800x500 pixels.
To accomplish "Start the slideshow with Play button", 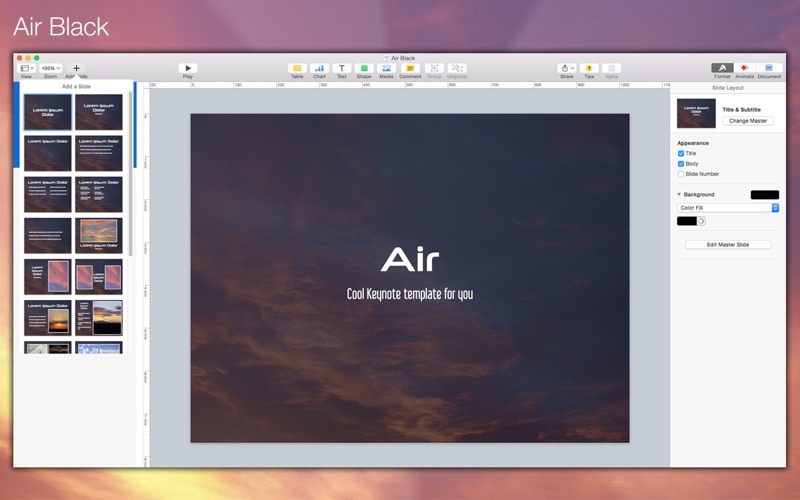I will (x=188, y=68).
